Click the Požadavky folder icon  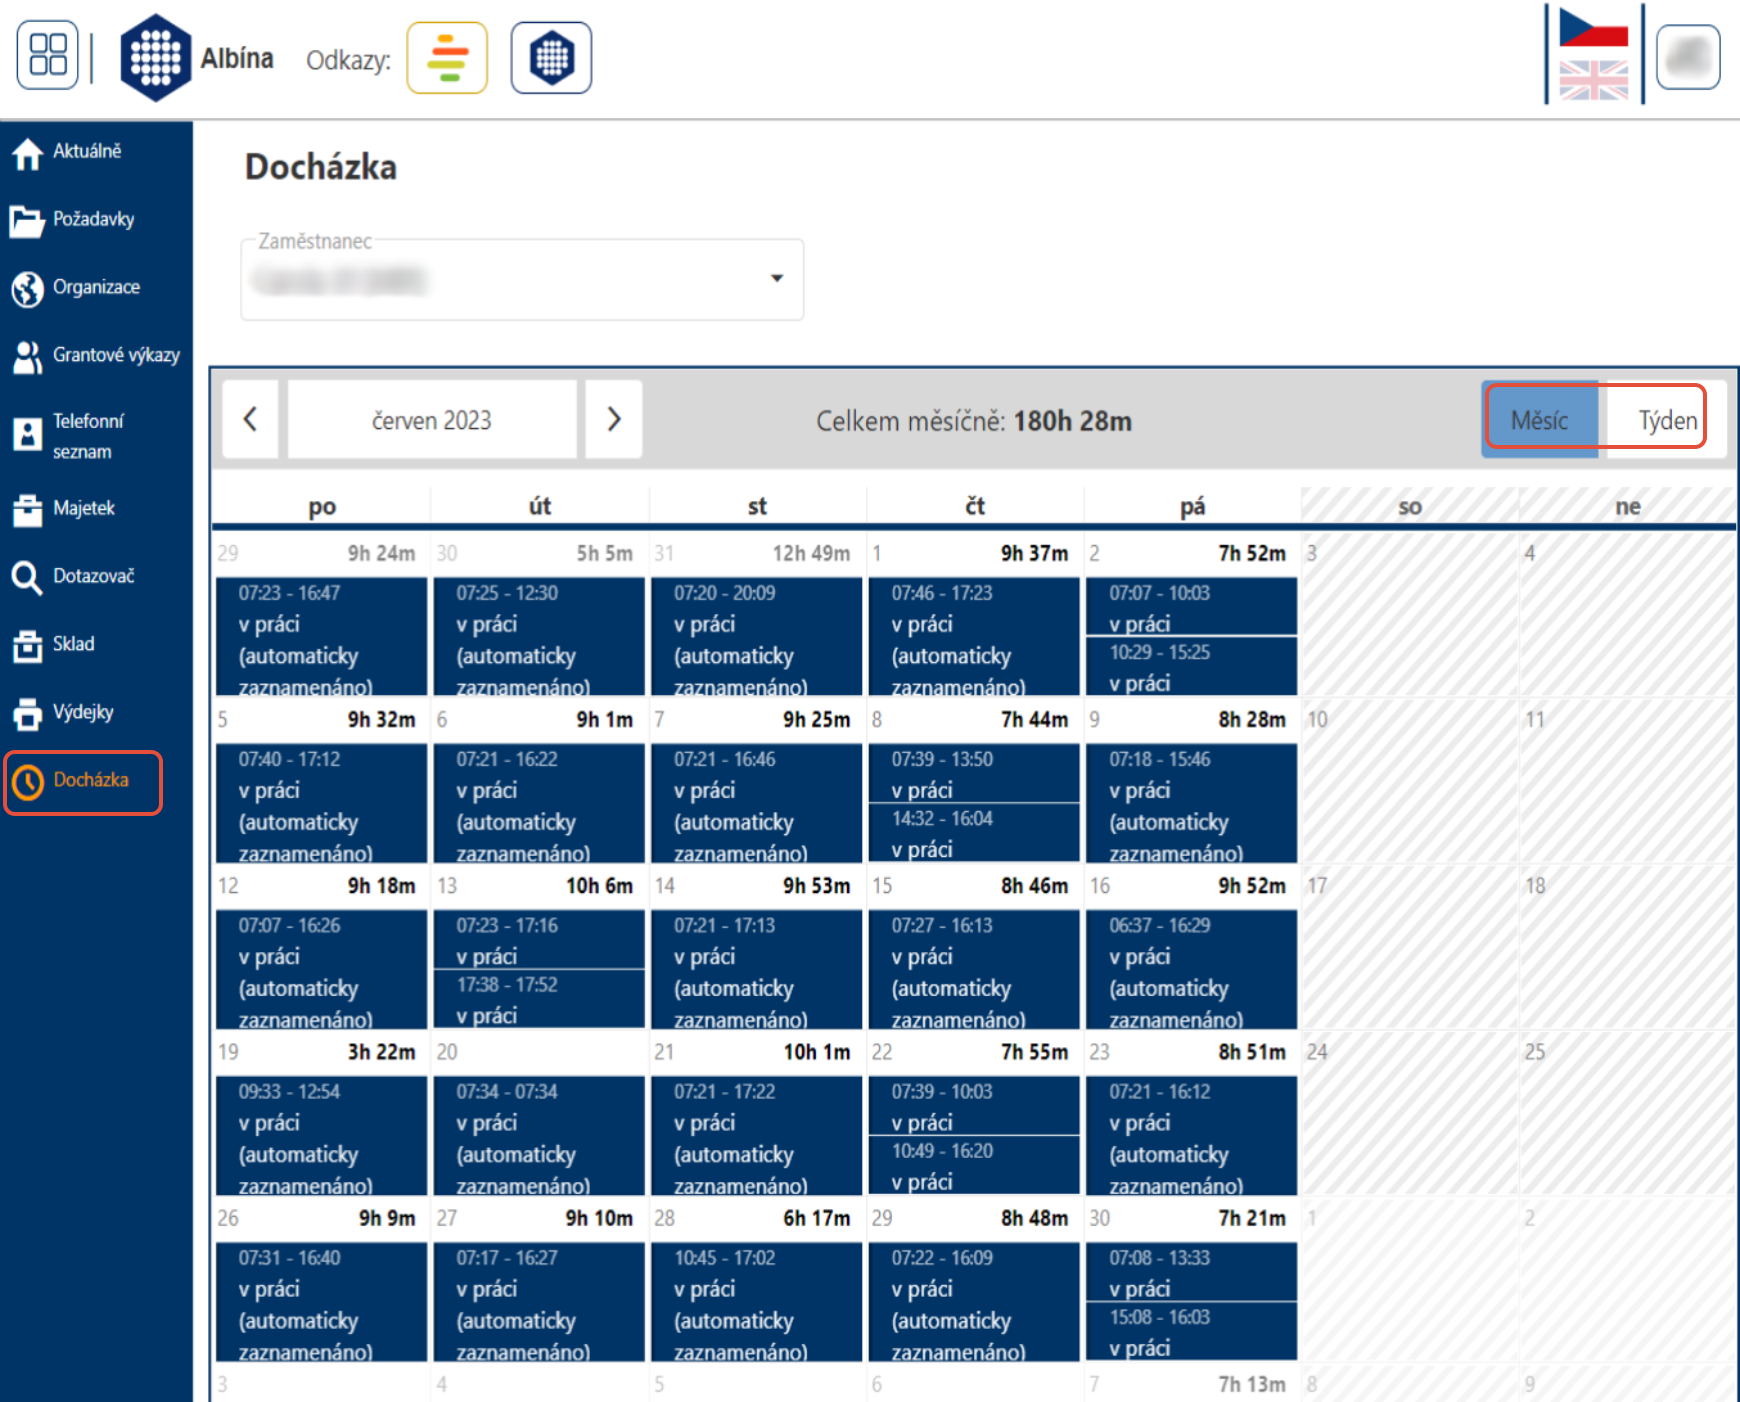[27, 220]
